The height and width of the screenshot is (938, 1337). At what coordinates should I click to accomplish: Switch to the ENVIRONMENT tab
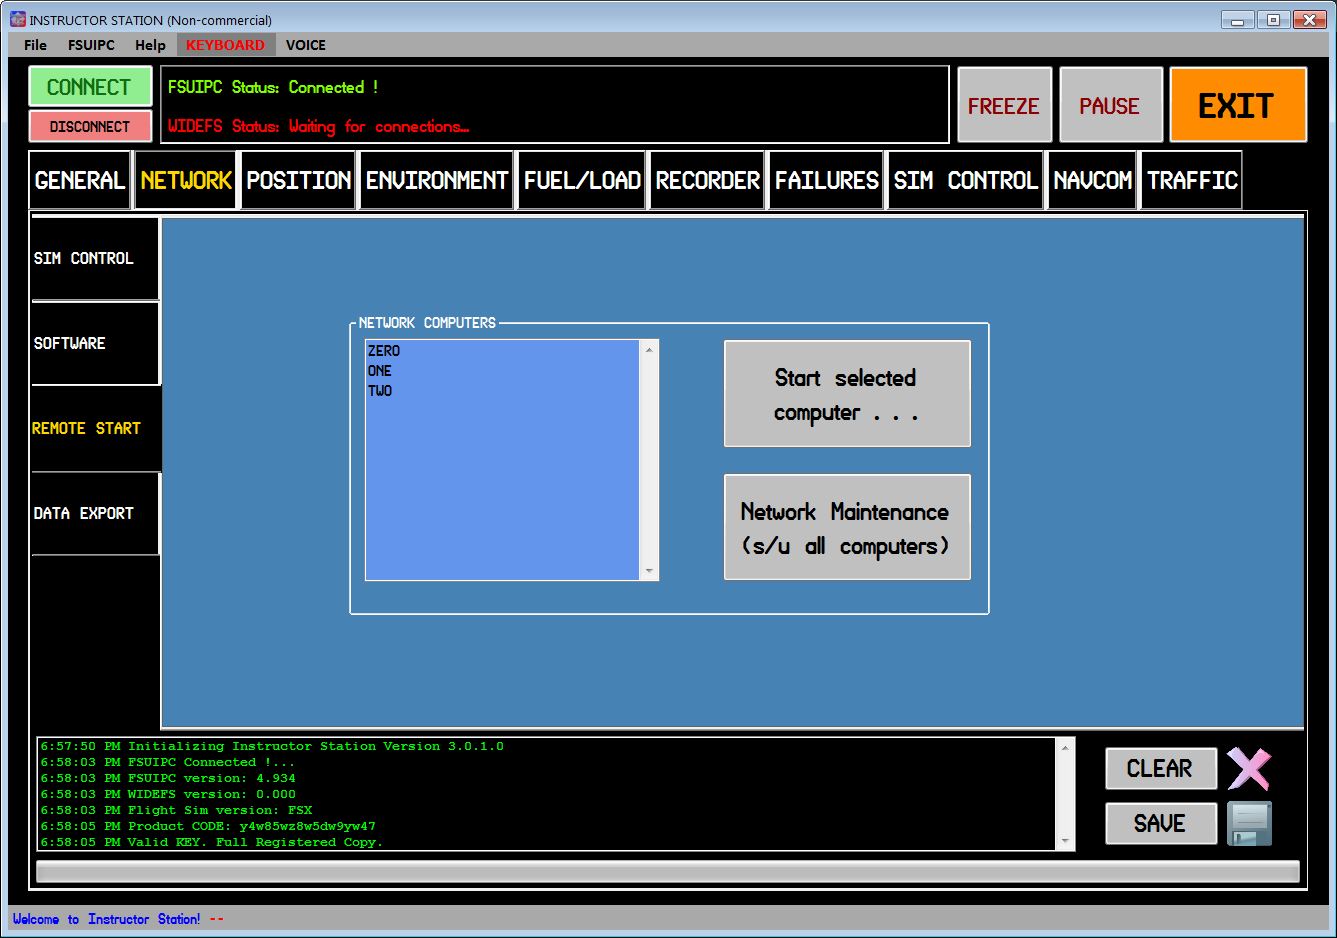tap(437, 180)
